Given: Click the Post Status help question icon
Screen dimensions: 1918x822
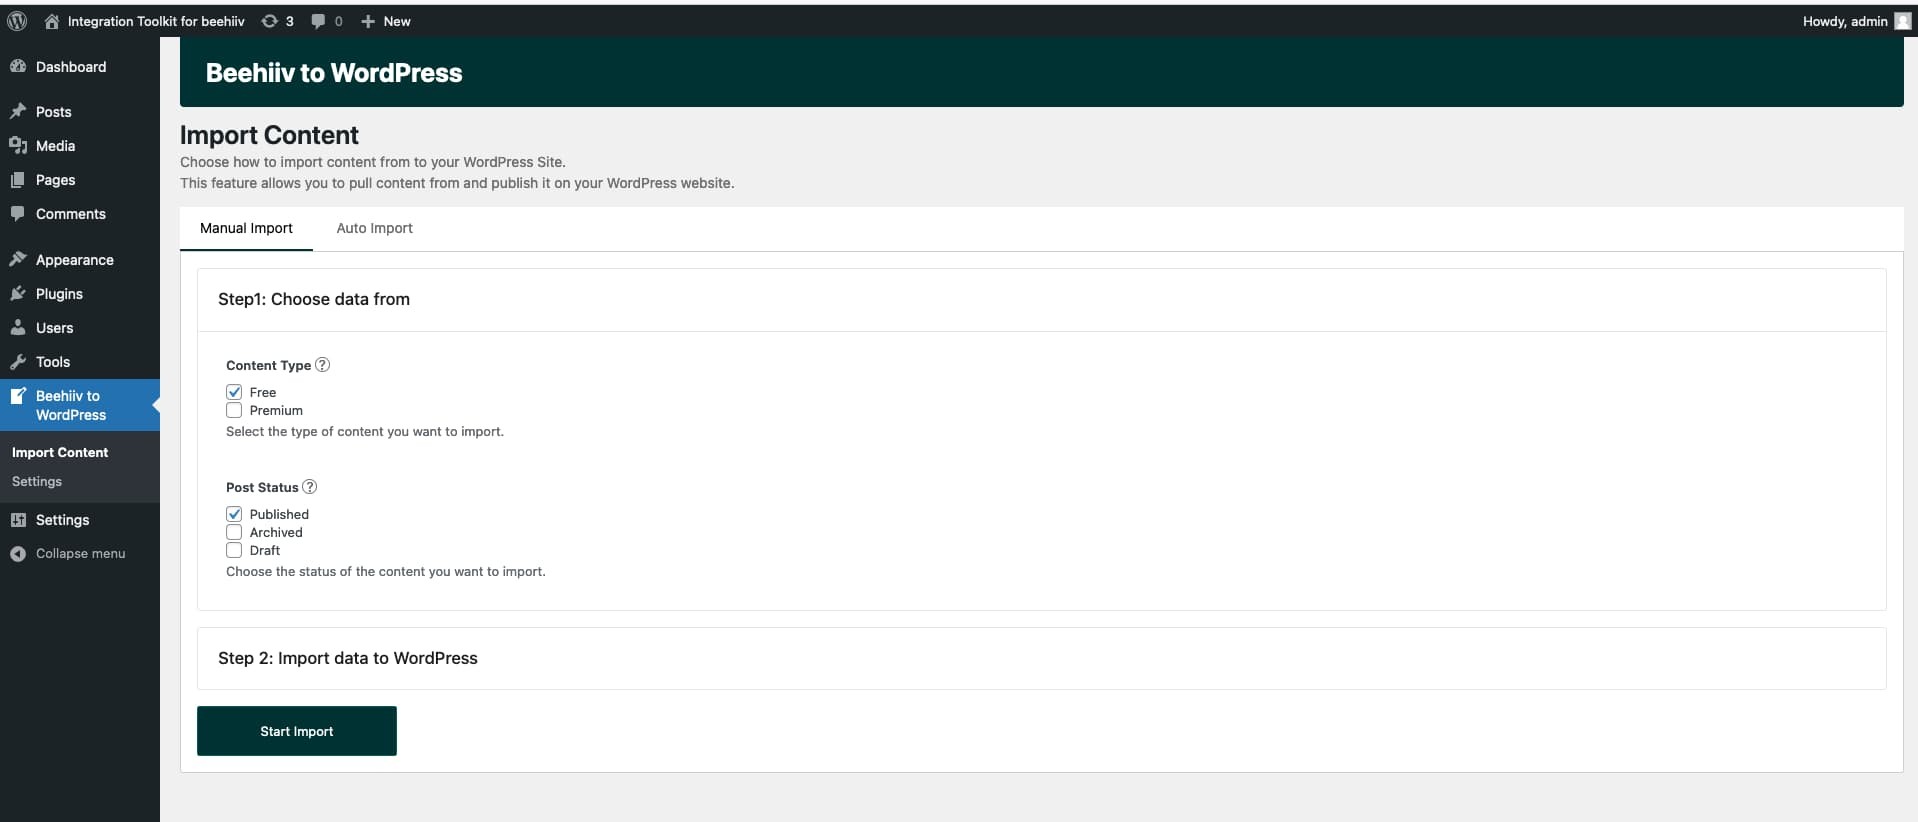Looking at the screenshot, I should (x=310, y=487).
